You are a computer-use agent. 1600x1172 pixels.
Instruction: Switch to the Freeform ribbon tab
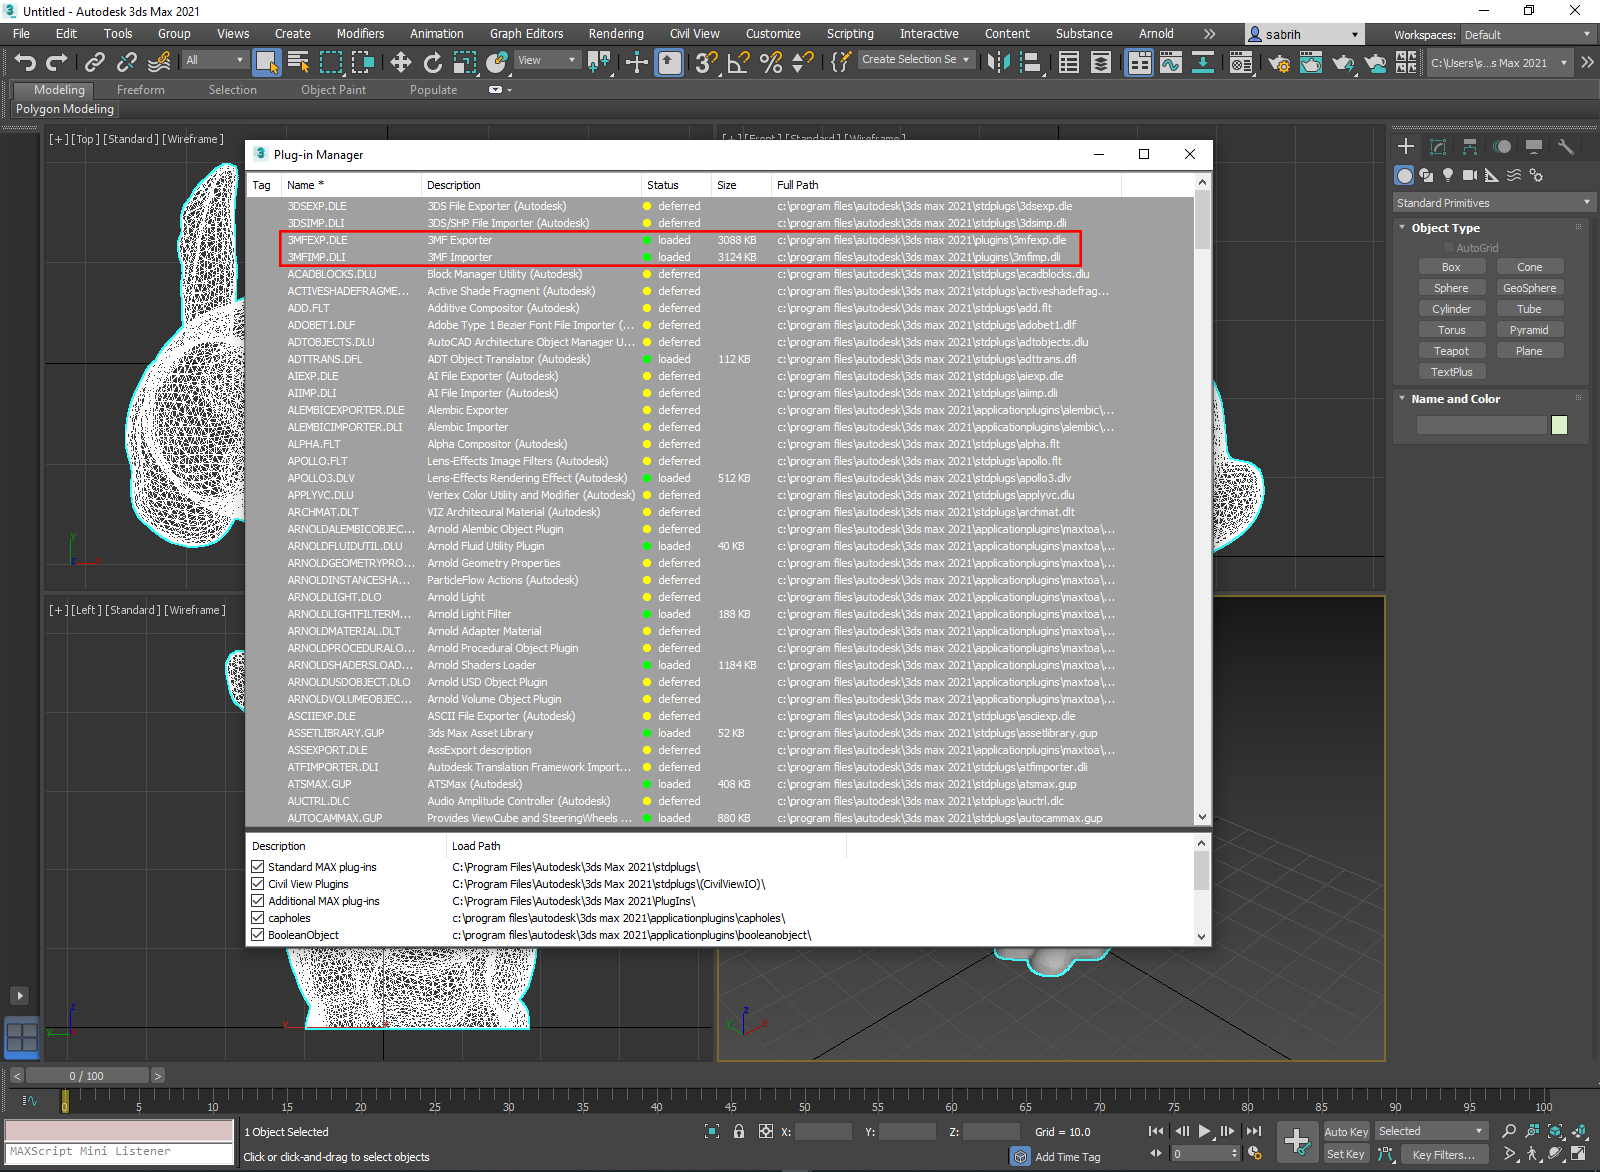click(141, 90)
